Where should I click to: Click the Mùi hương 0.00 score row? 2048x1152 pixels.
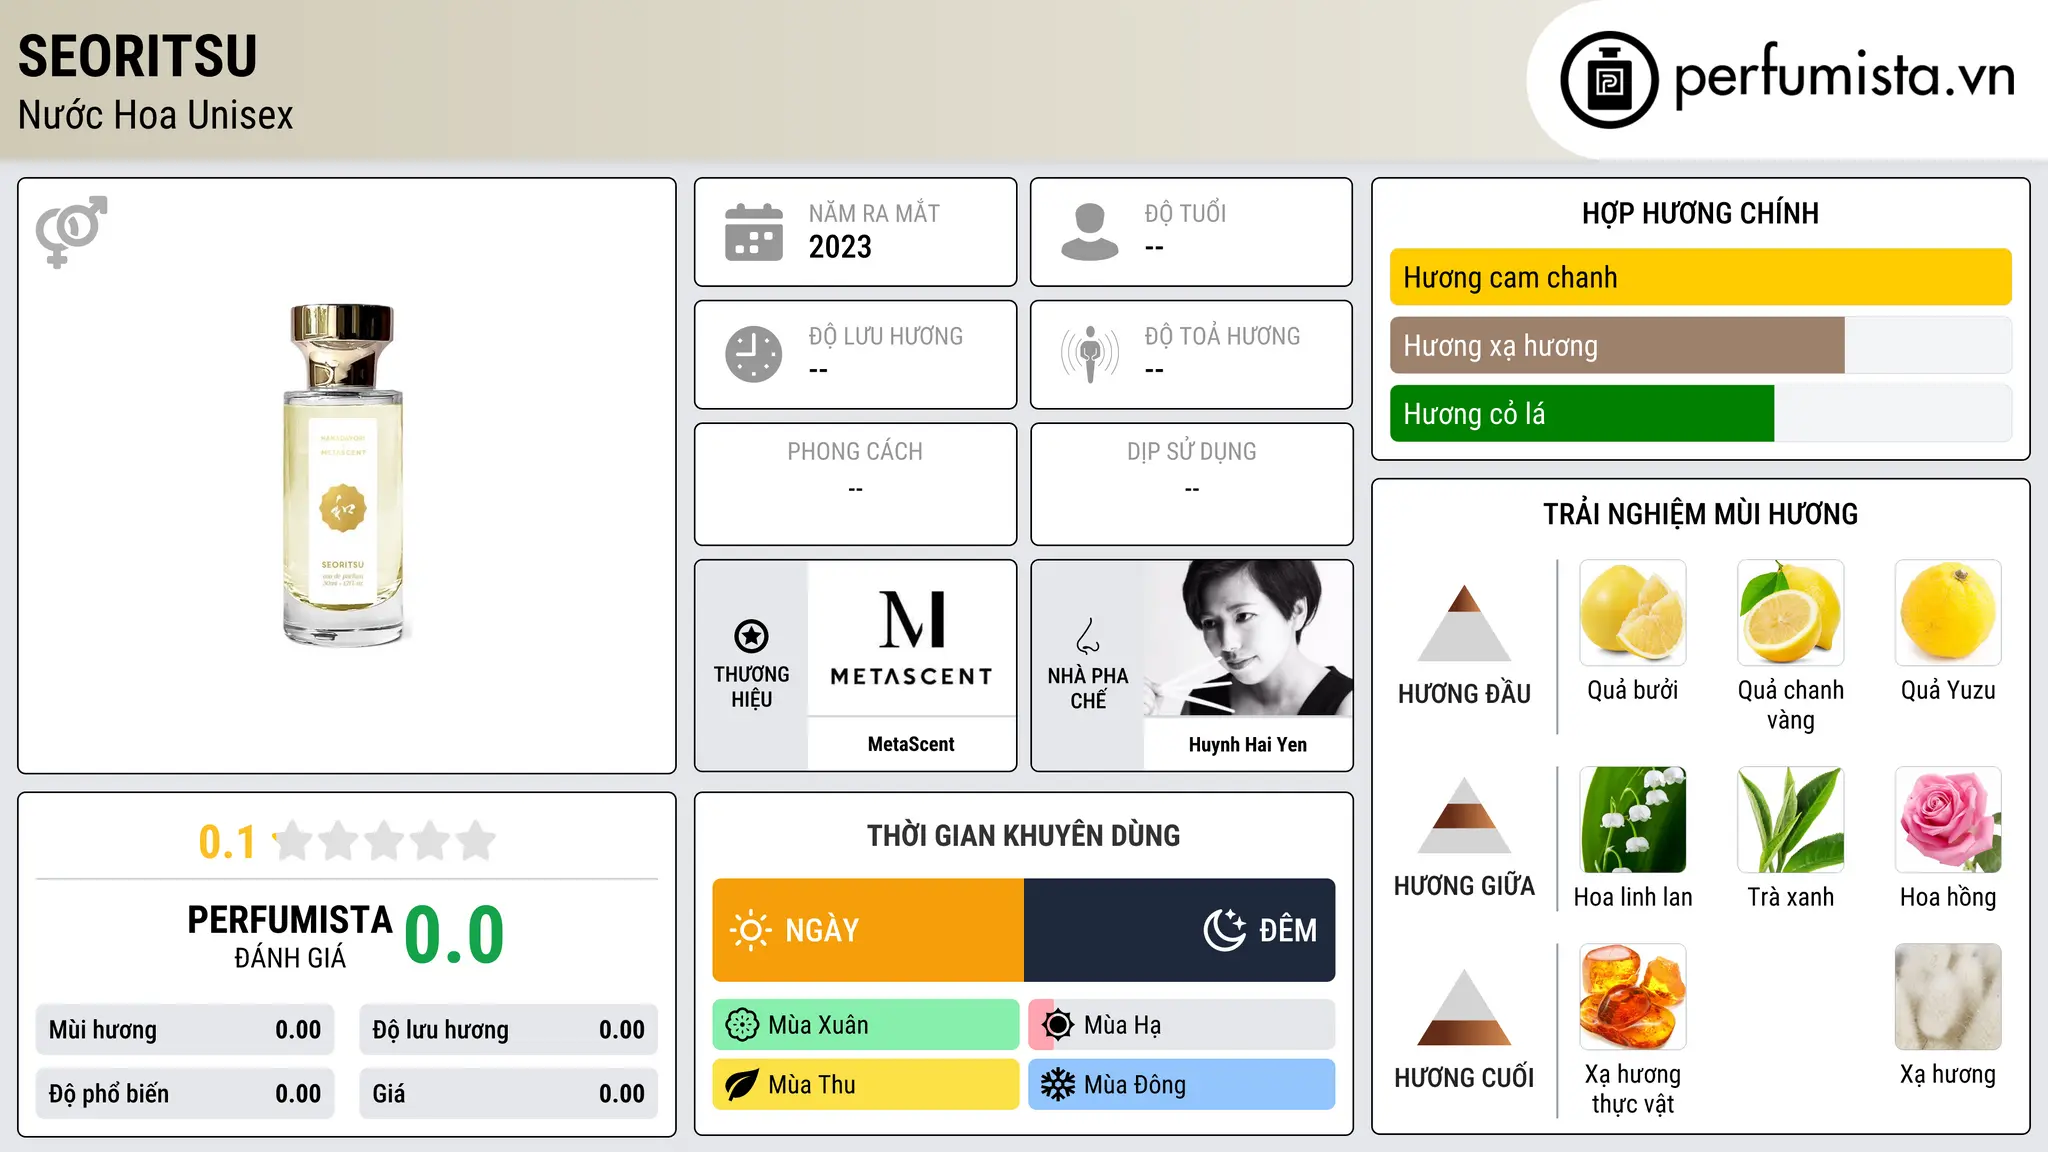[185, 1030]
